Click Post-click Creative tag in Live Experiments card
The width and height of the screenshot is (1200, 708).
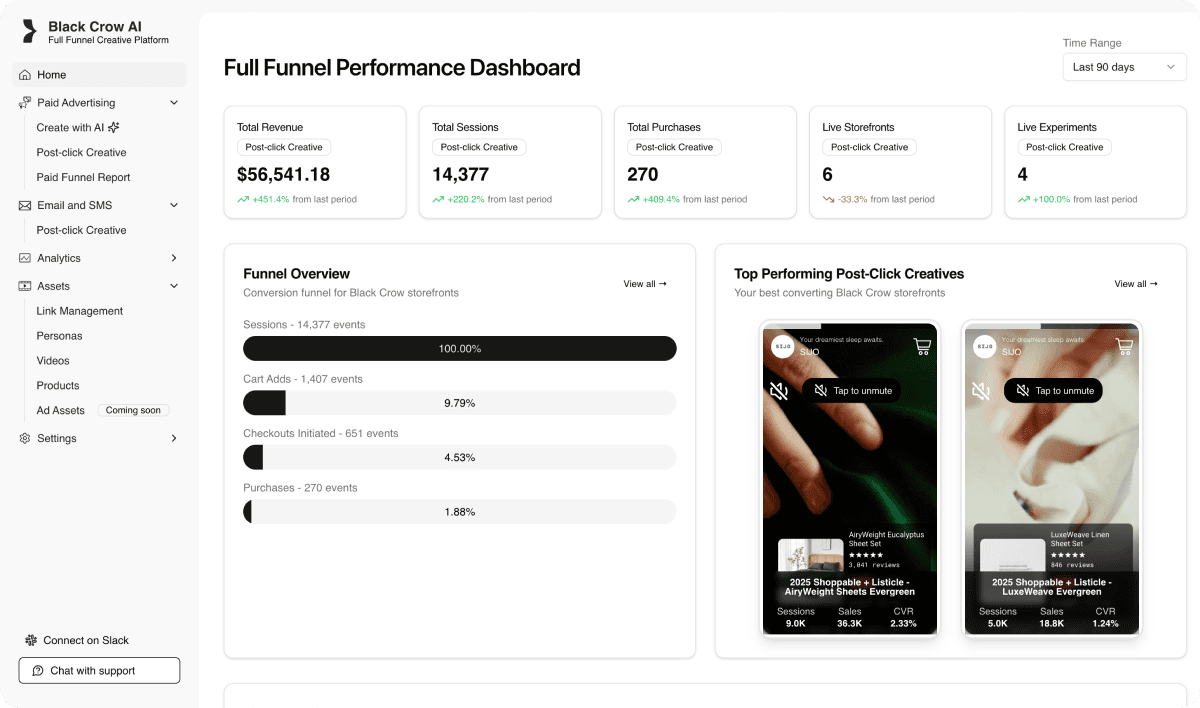(x=1064, y=147)
